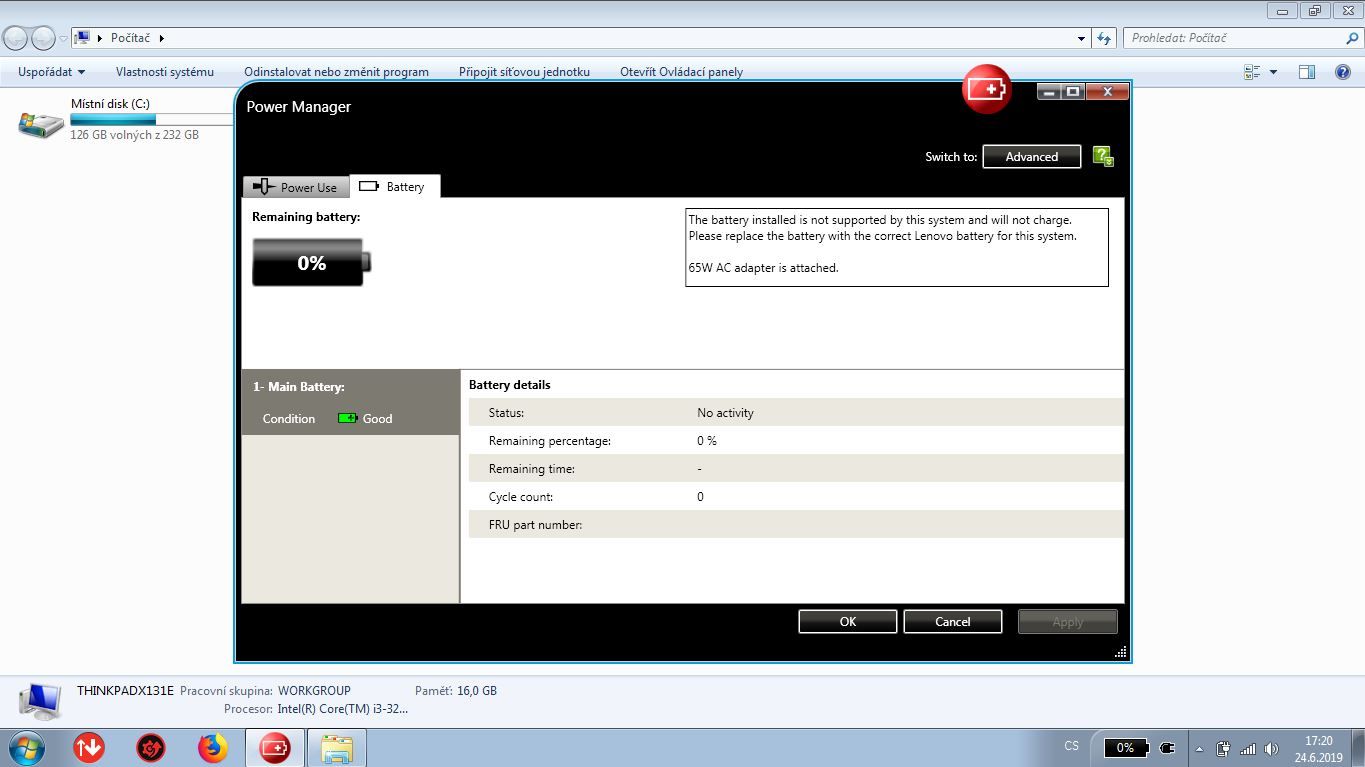Click the Remaining time row
The width and height of the screenshot is (1365, 767).
[x=796, y=468]
